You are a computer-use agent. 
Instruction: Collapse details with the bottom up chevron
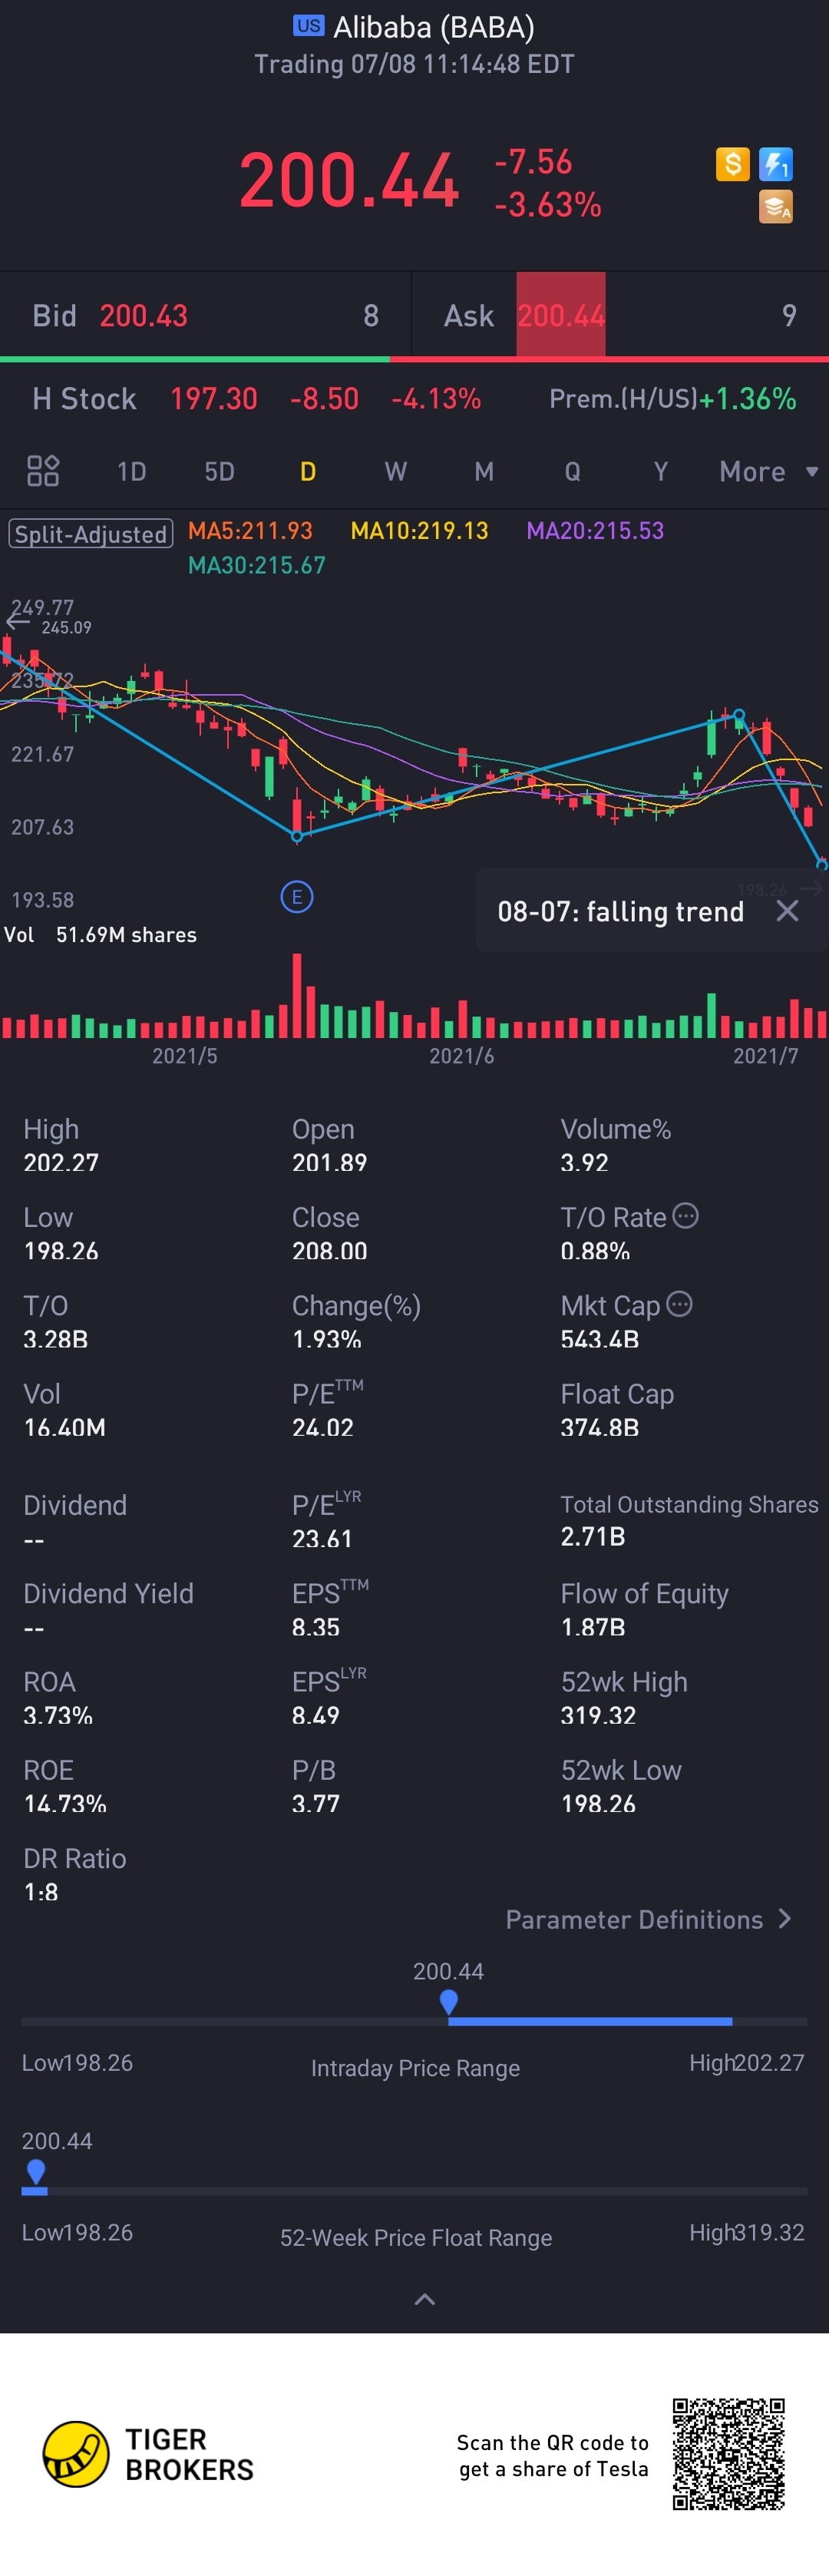coord(424,2299)
